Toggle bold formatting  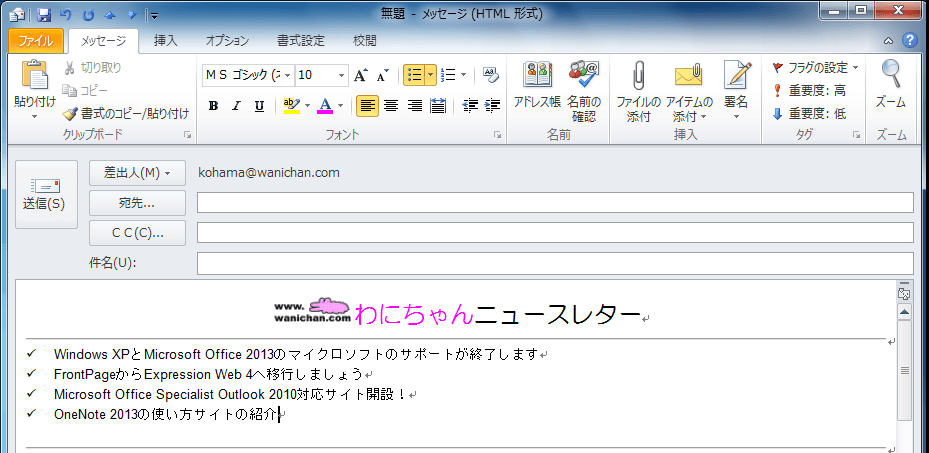(x=213, y=106)
